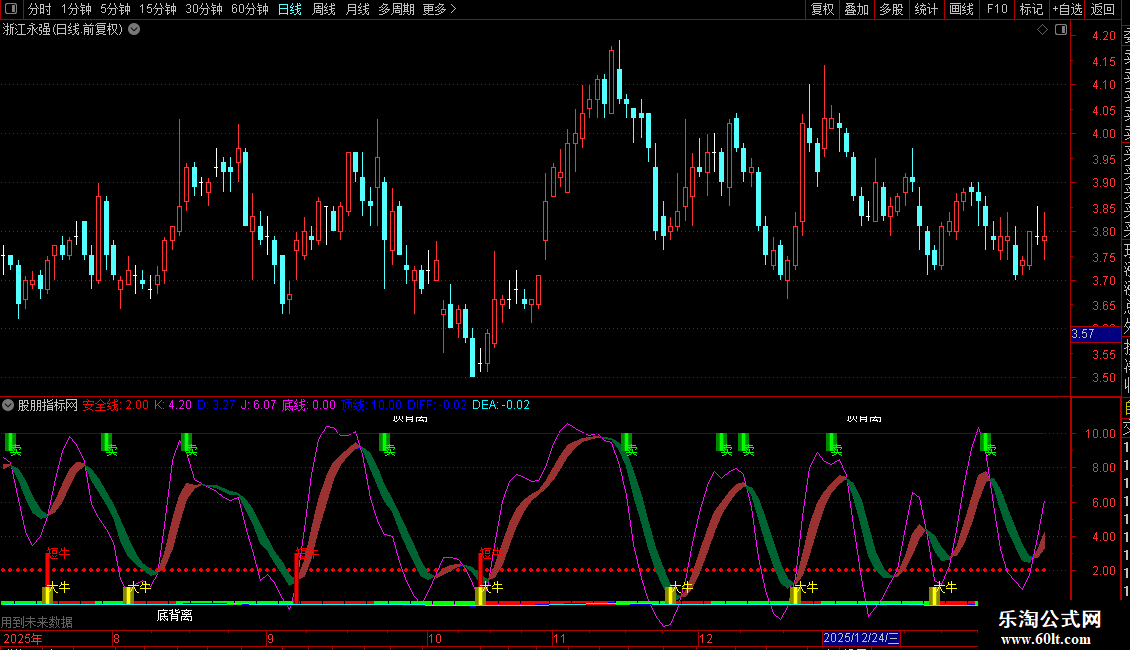
Task: Expand the 更多 period options
Action: click(x=439, y=9)
